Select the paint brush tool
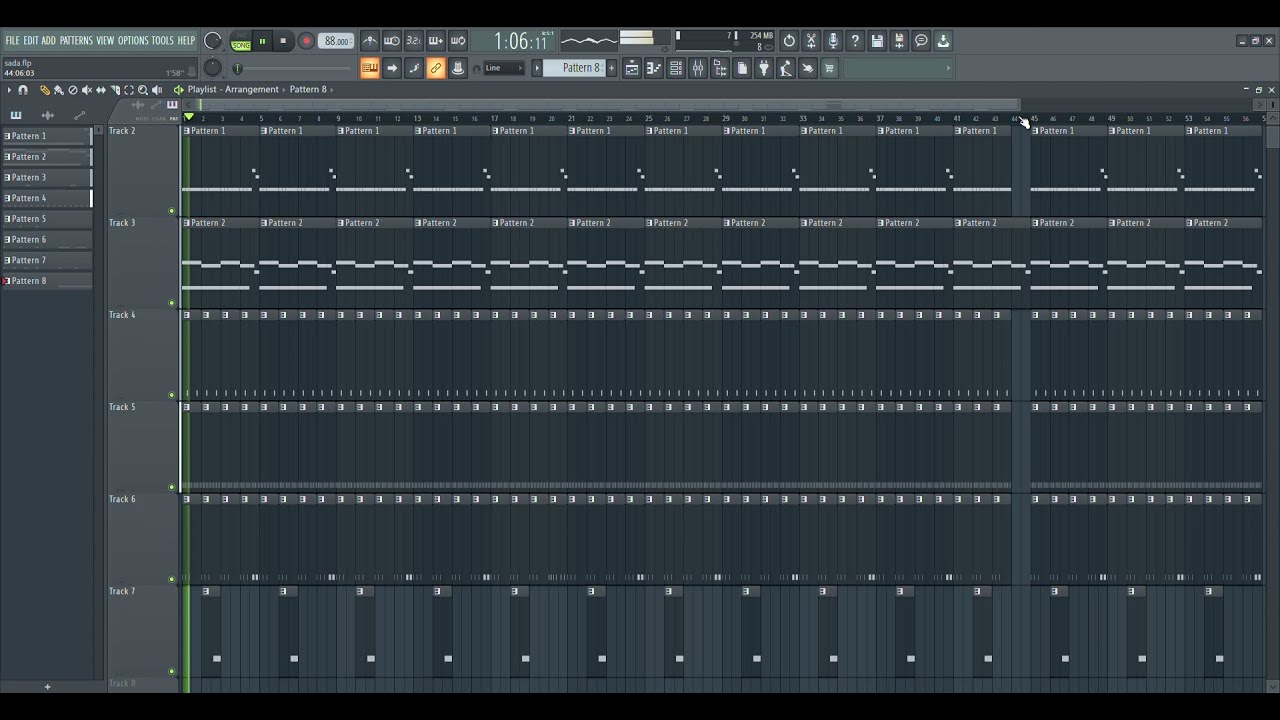This screenshot has height=720, width=1280. click(x=58, y=90)
